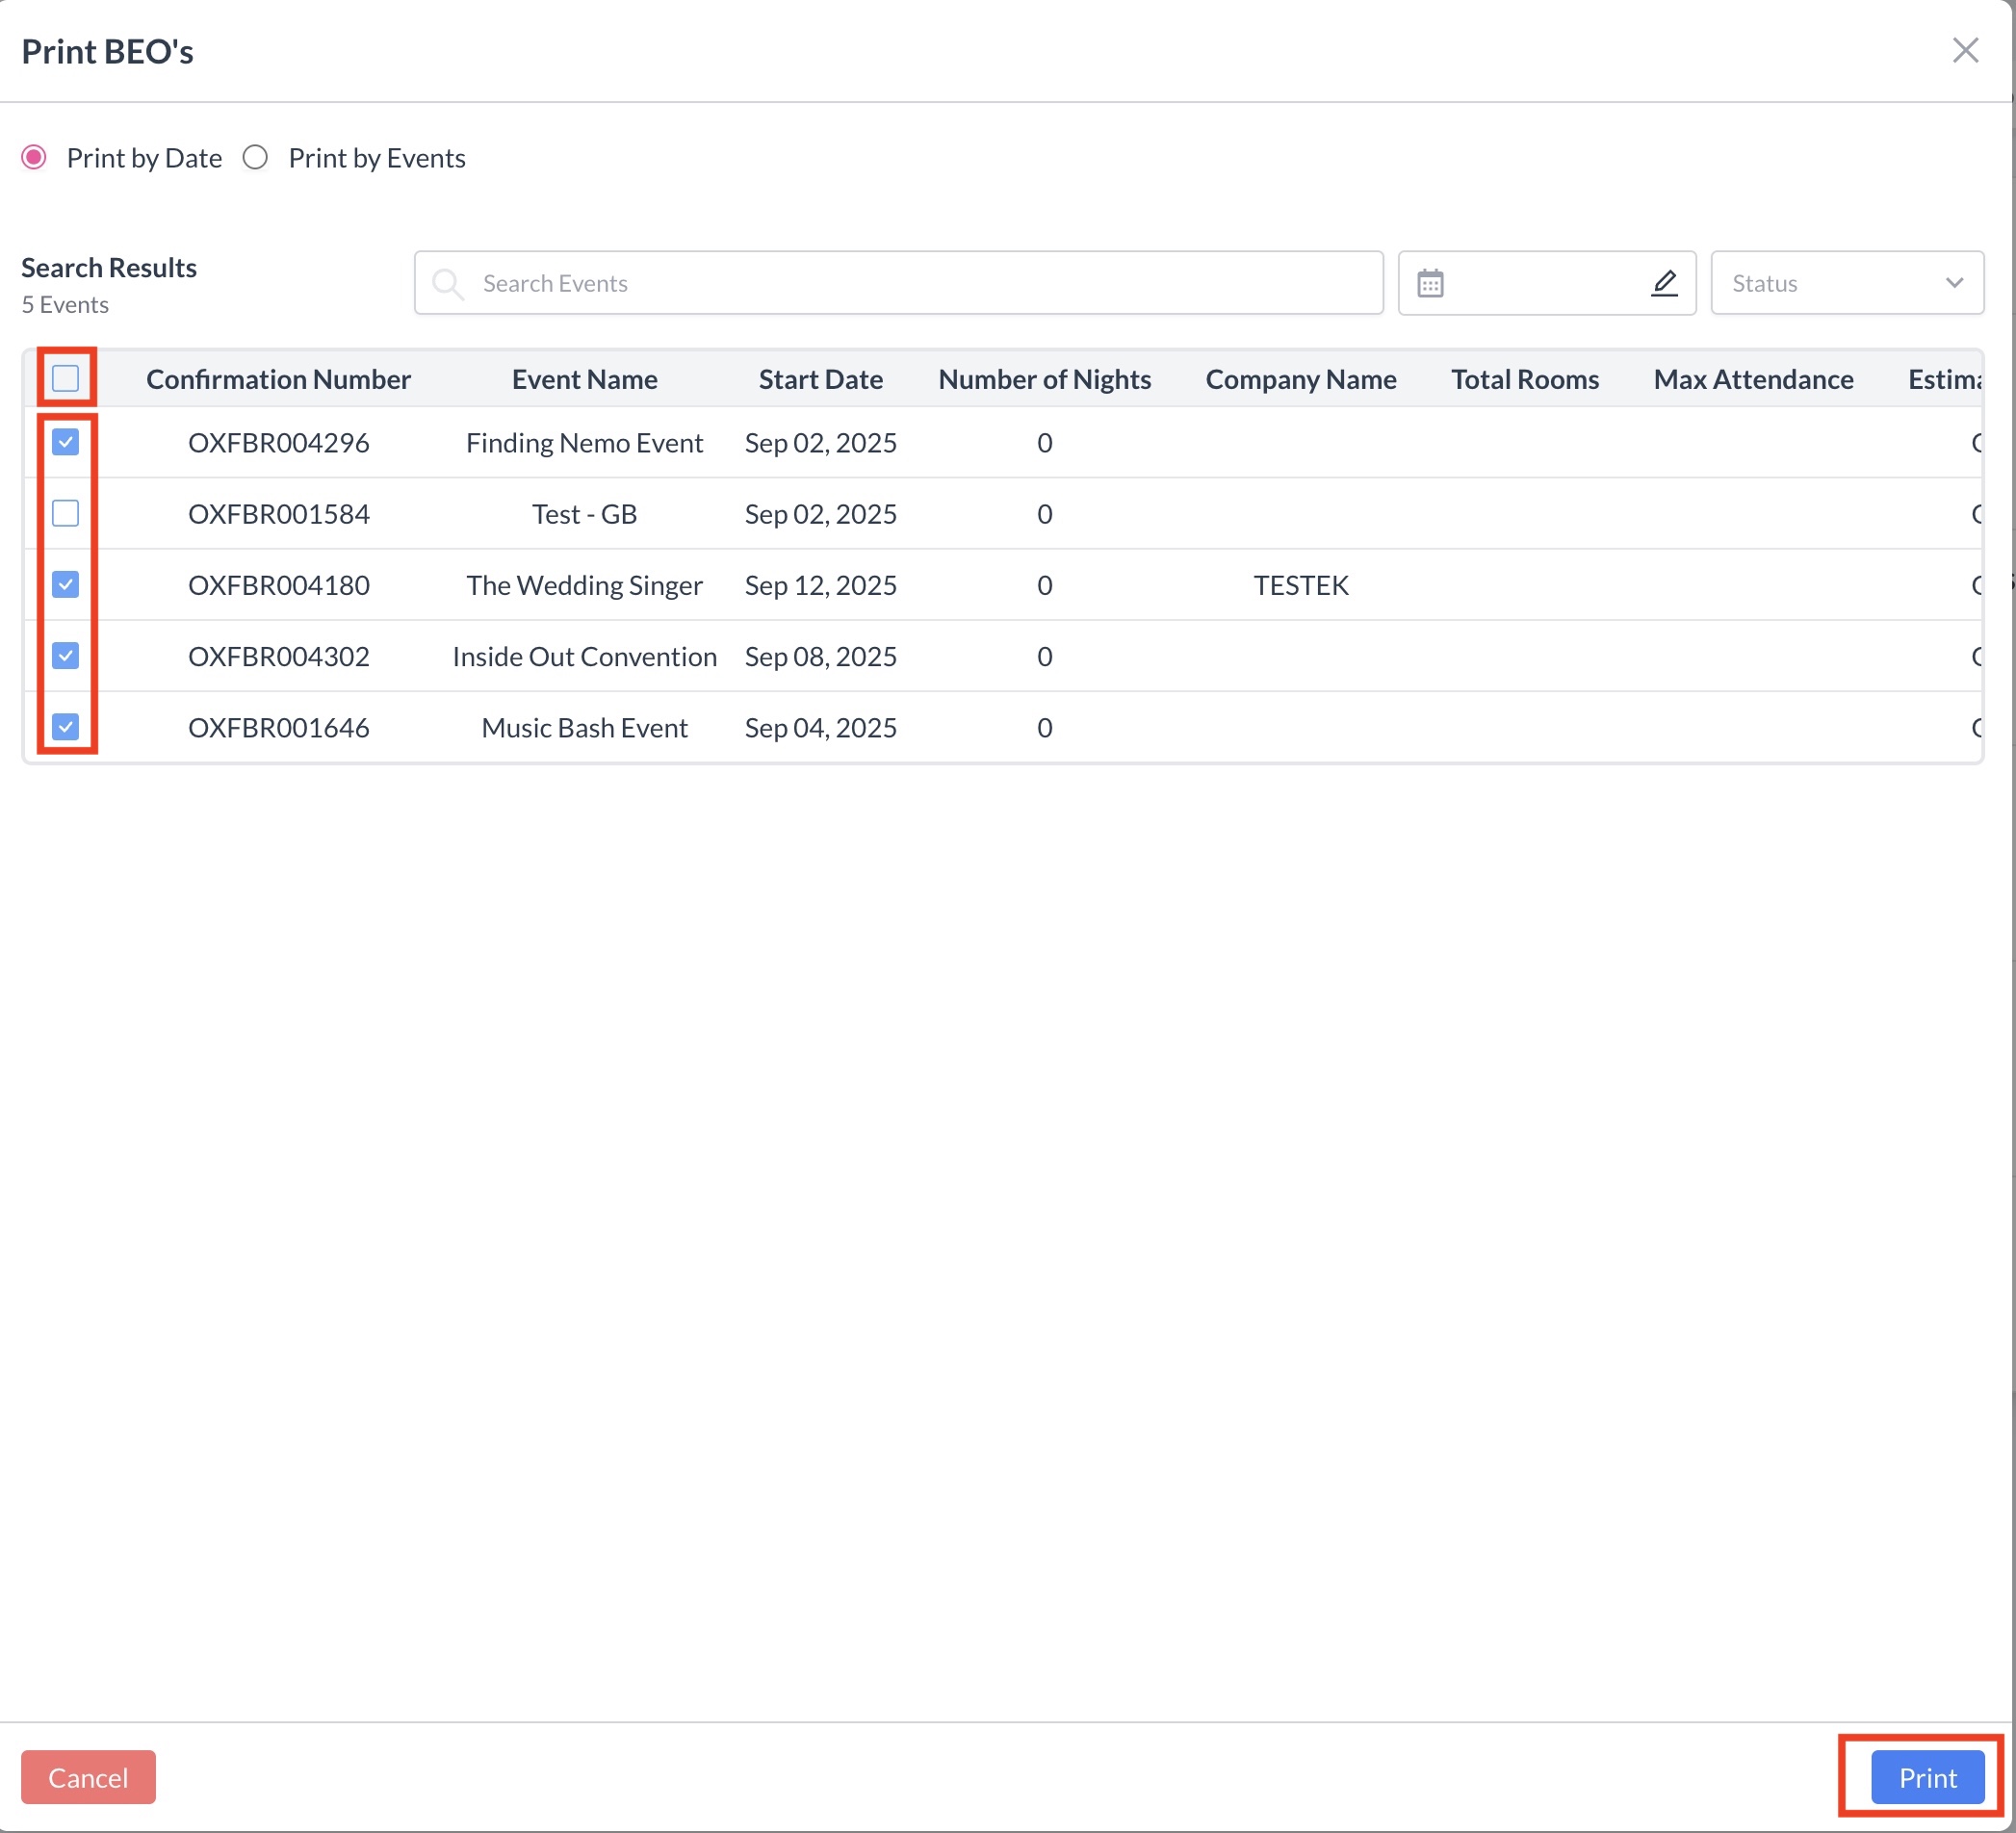Close the Print BEO's dialog
This screenshot has width=2016, height=1833.
coord(1965,50)
